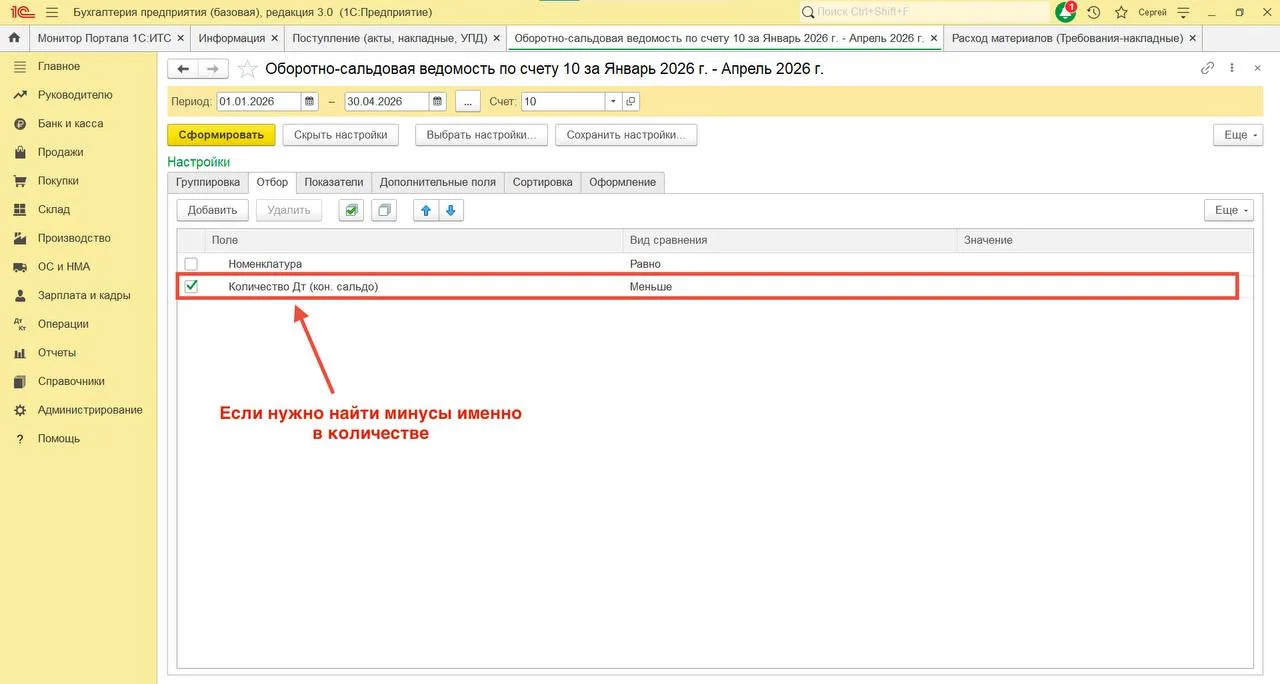The height and width of the screenshot is (684, 1280).
Task: Go to the home start page icon
Action: (x=14, y=38)
